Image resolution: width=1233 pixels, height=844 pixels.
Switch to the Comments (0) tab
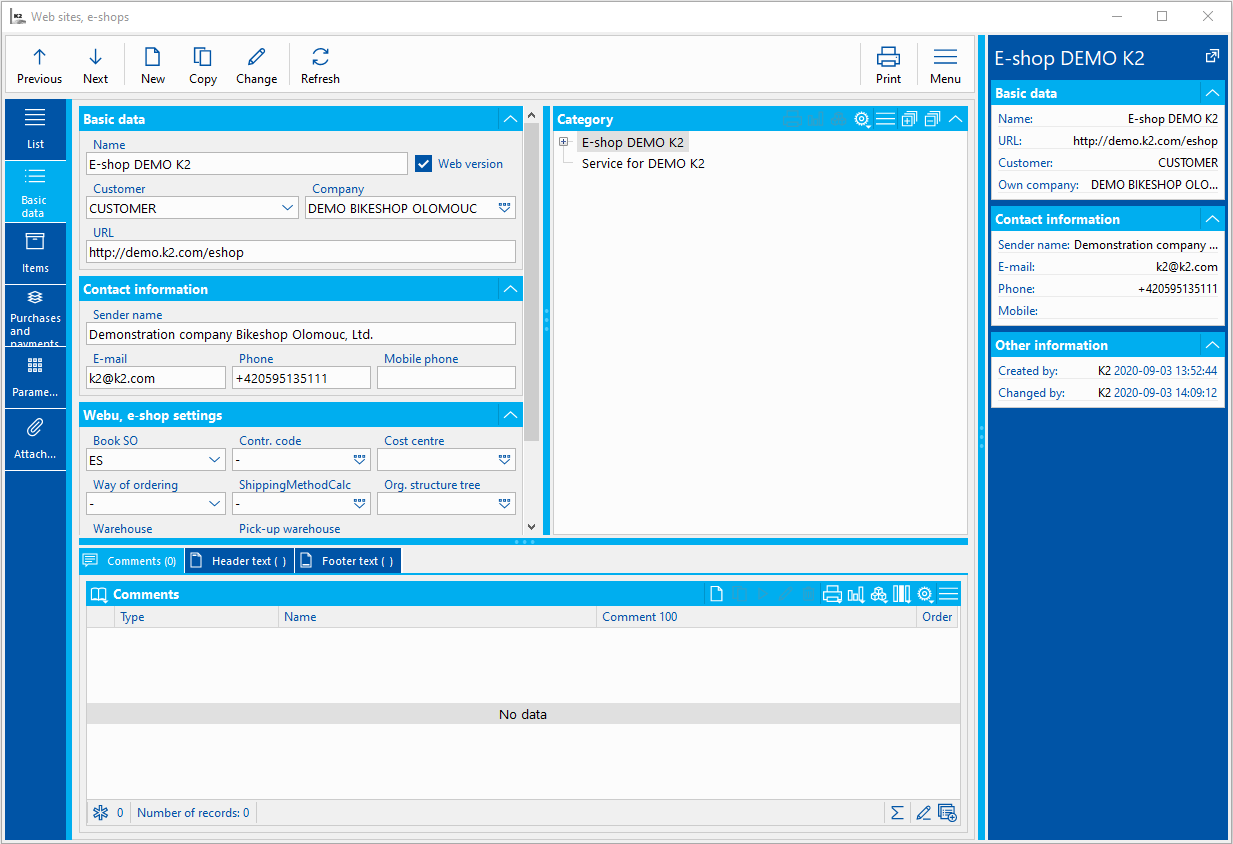(131, 561)
